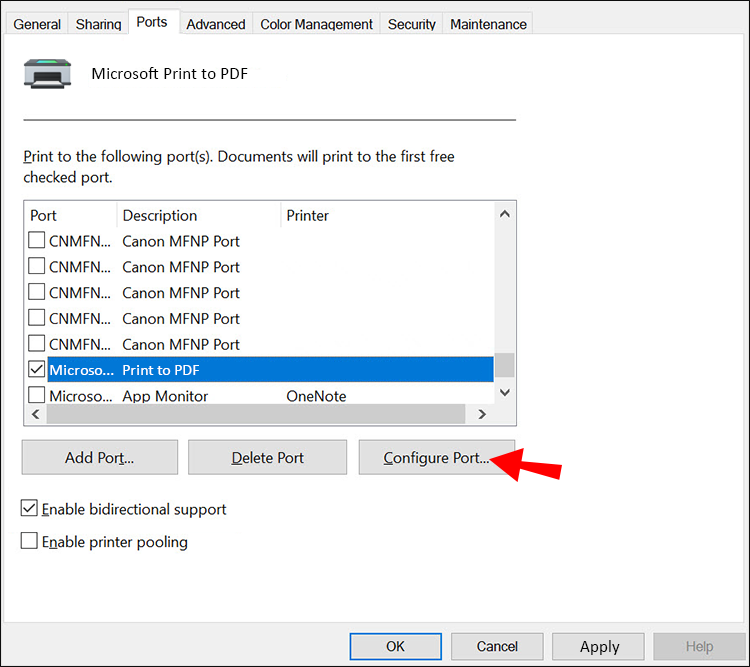This screenshot has height=667, width=750.
Task: Go to the Advanced tab
Action: point(215,24)
